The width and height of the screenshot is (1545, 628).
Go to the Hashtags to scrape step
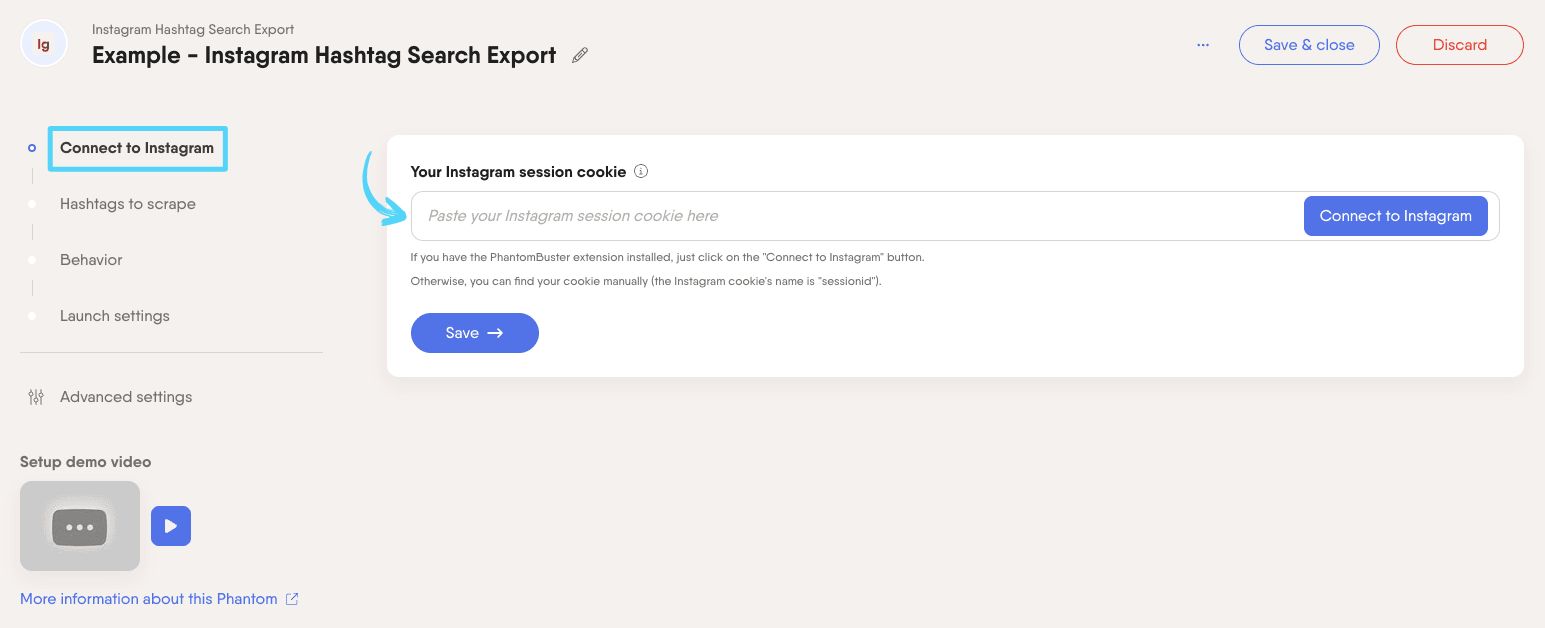[x=128, y=204]
